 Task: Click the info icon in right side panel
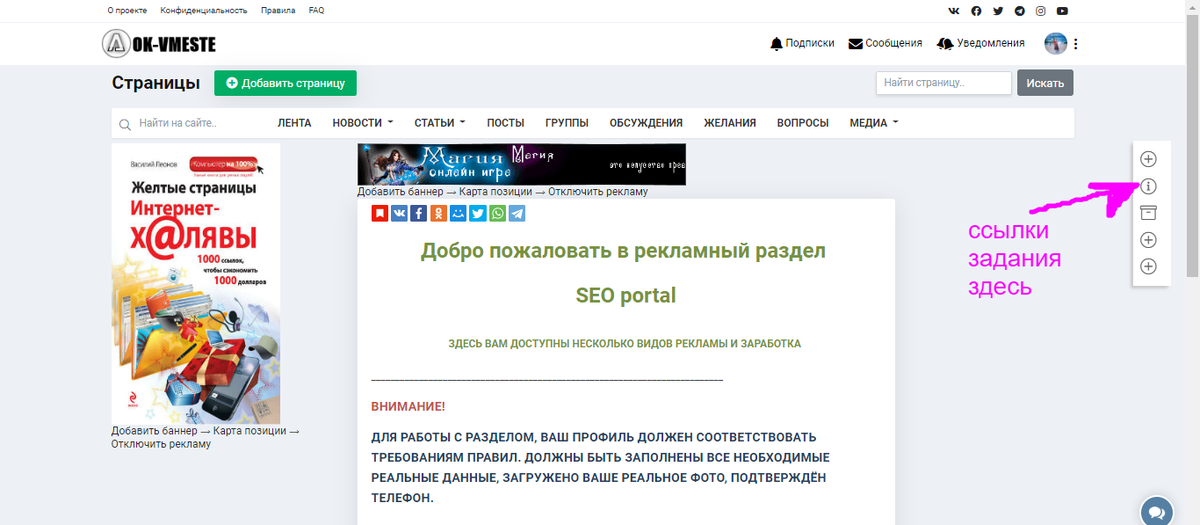click(x=1149, y=186)
